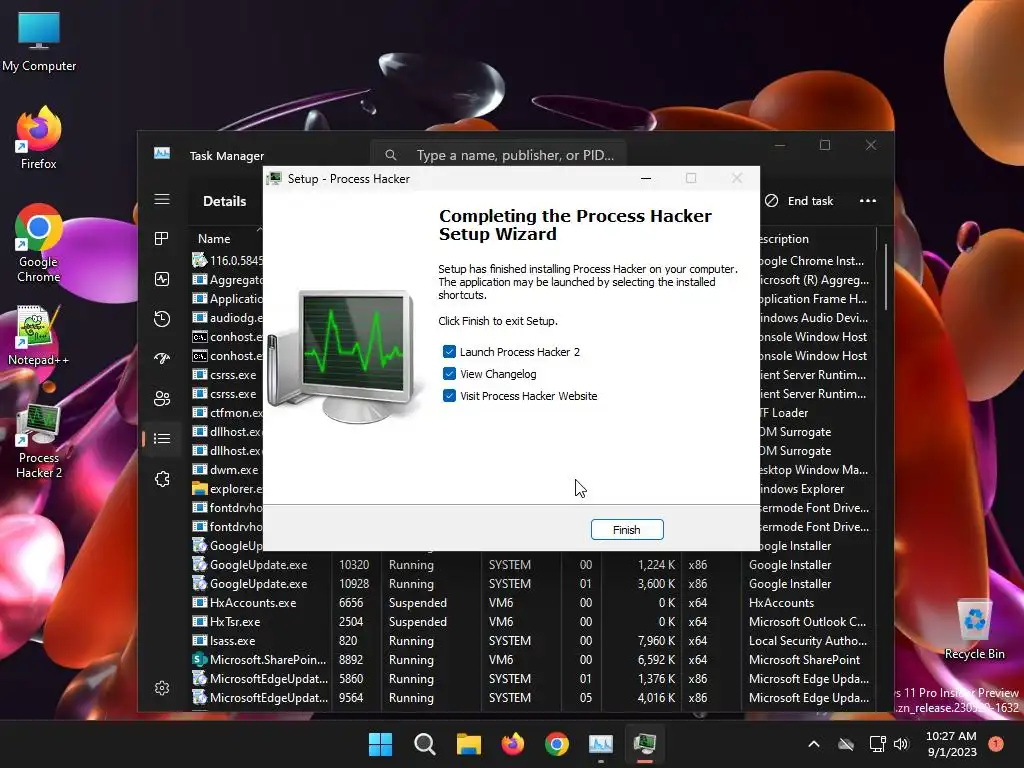This screenshot has width=1024, height=768.
Task: Expand system tray hidden icons chevron
Action: pyautogui.click(x=814, y=744)
